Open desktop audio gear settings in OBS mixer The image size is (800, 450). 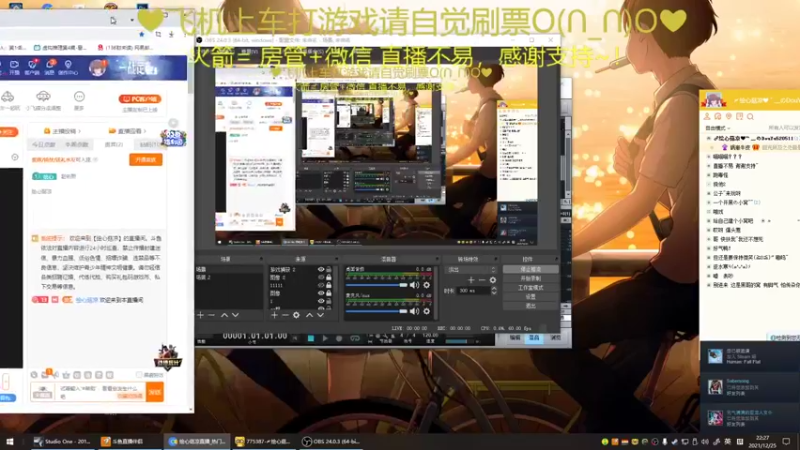(x=427, y=285)
